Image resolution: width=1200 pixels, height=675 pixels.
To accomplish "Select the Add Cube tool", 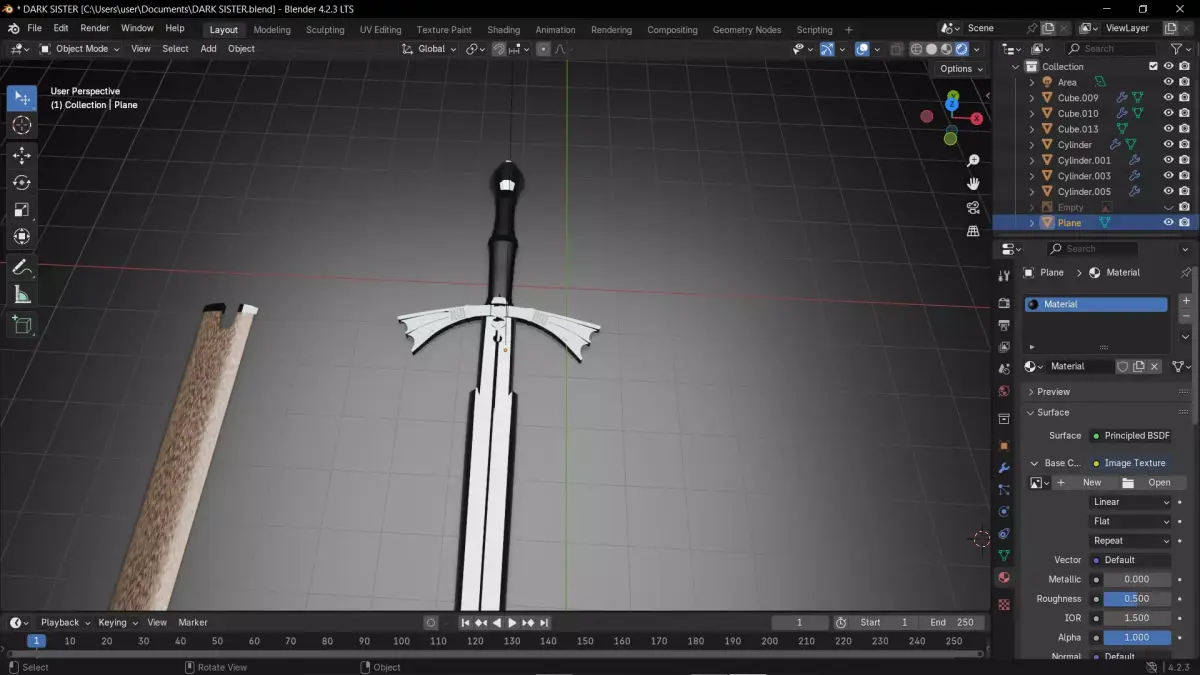I will point(22,324).
